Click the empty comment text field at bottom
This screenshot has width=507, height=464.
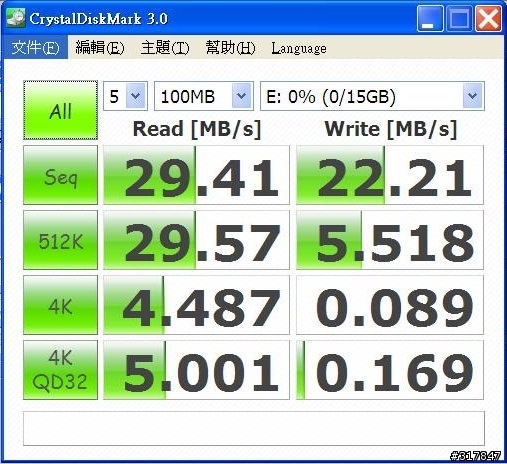254,428
